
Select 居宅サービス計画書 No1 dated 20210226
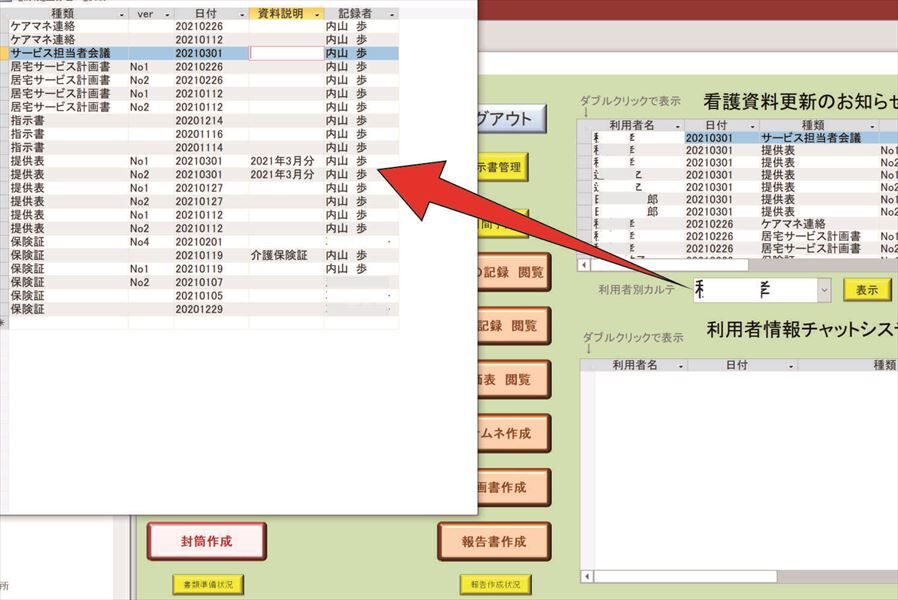tap(204, 66)
